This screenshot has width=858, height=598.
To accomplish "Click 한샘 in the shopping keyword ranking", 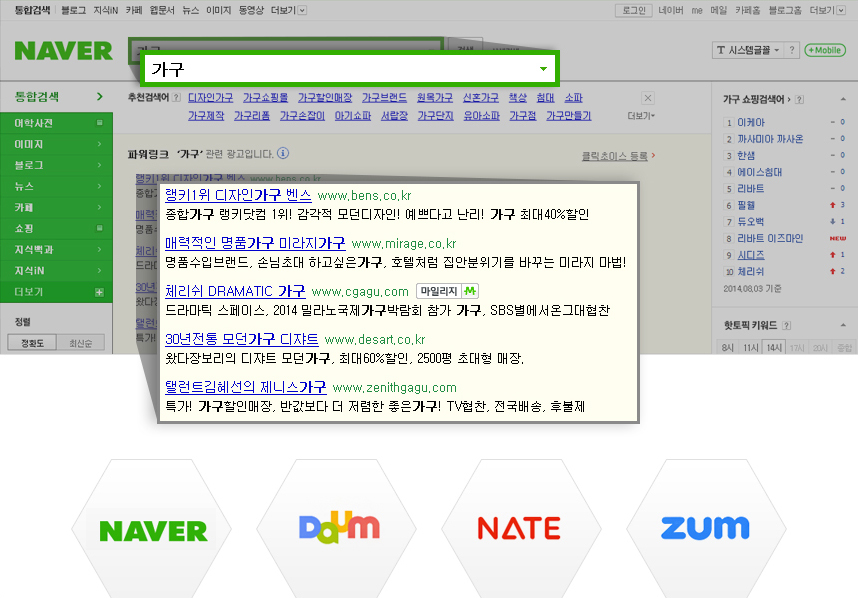I will coord(746,155).
